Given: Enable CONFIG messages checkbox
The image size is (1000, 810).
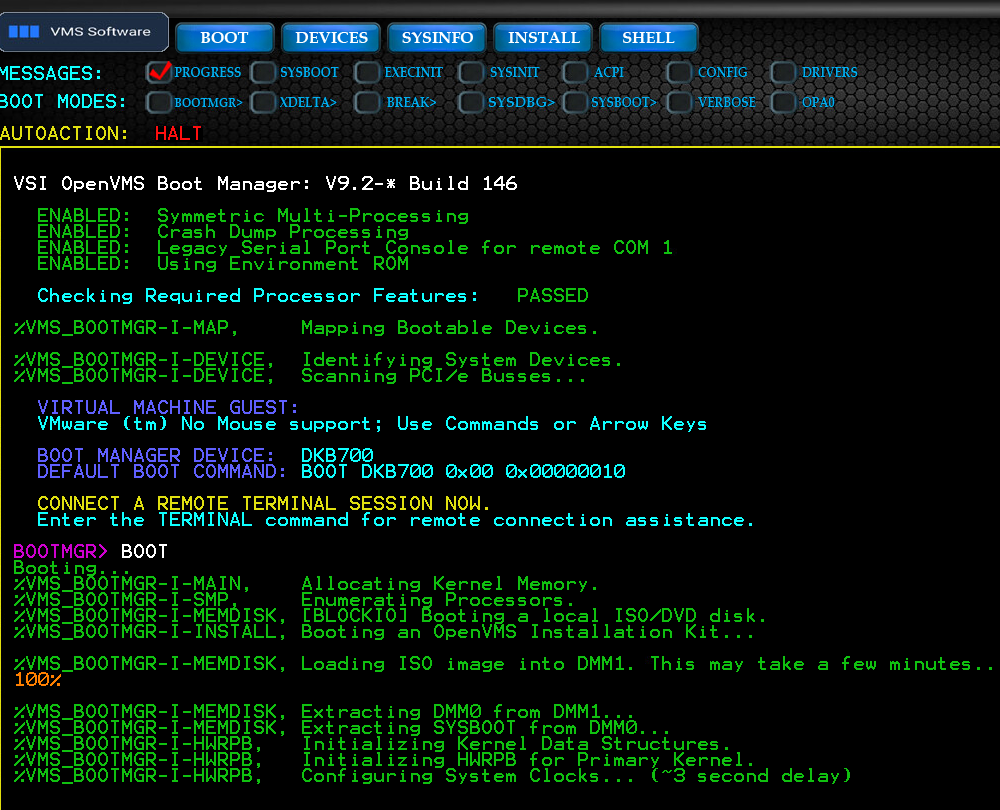Looking at the screenshot, I should [679, 72].
